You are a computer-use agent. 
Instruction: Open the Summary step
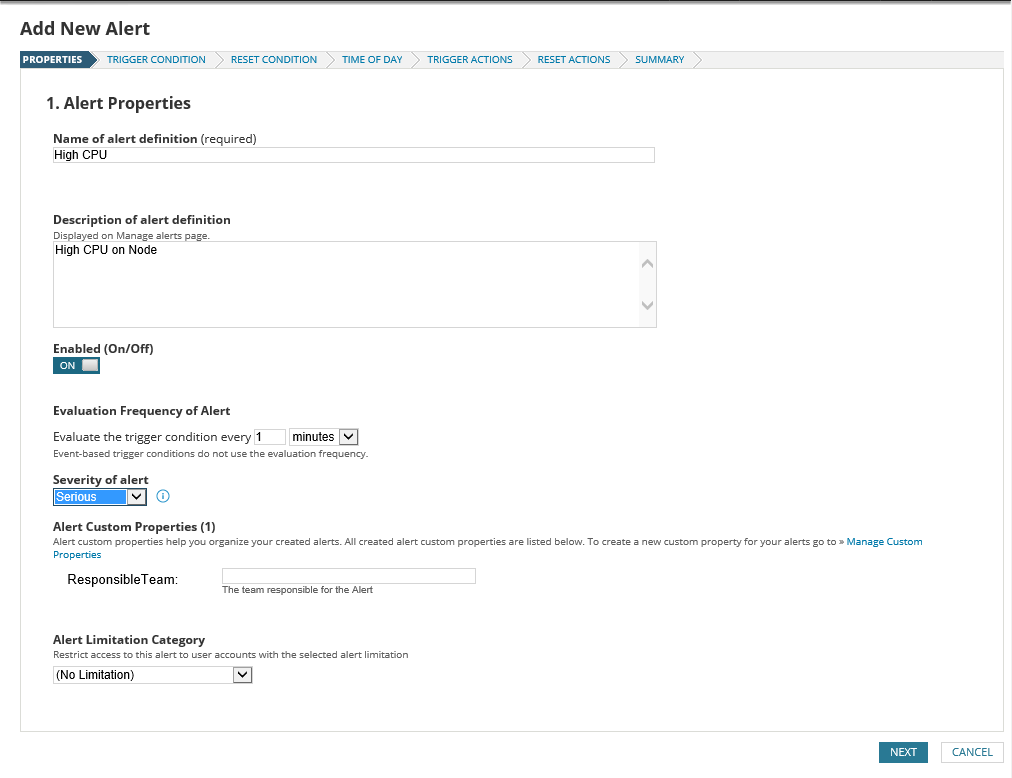pyautogui.click(x=659, y=60)
